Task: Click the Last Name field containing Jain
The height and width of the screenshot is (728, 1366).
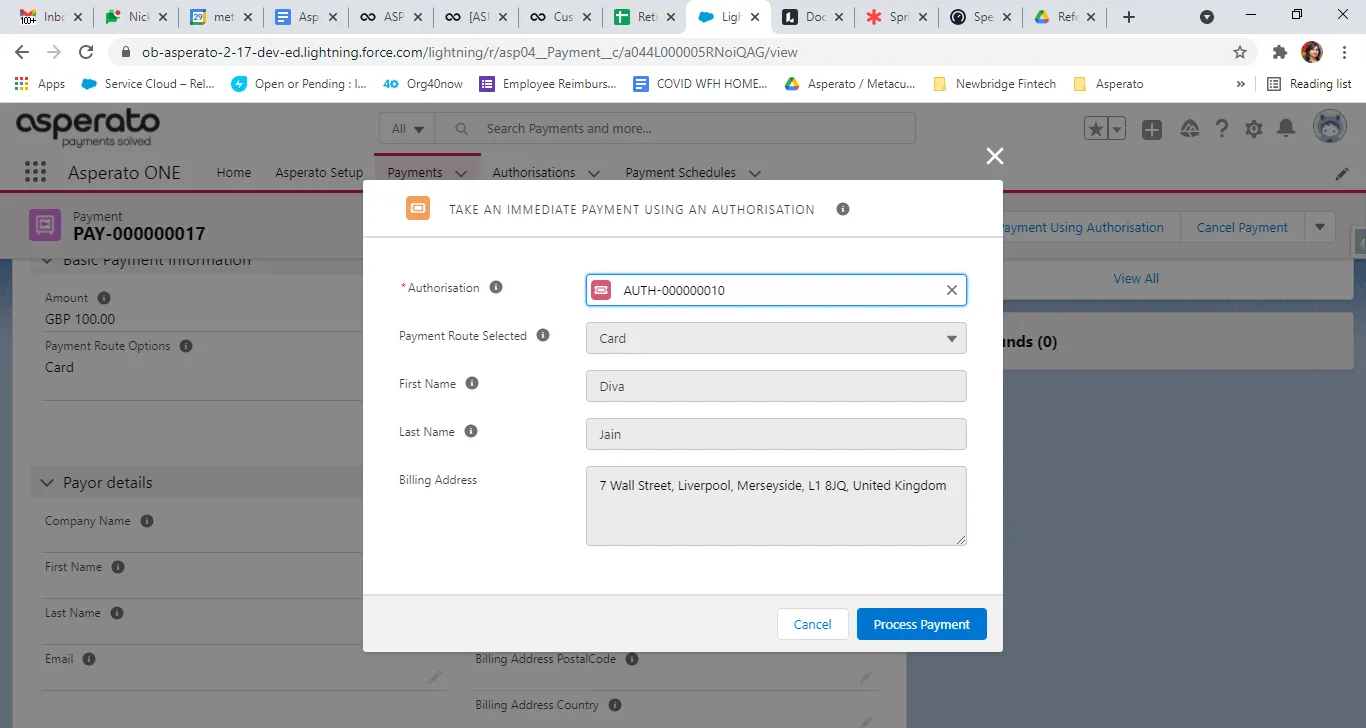Action: [776, 434]
